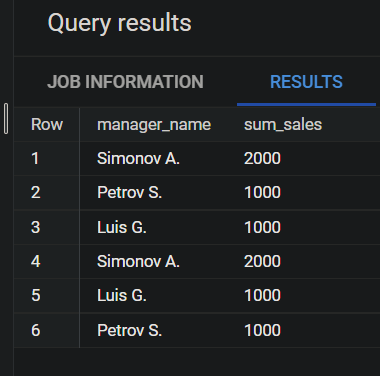
Task: Click the 1000 value in row 2
Action: [262, 192]
